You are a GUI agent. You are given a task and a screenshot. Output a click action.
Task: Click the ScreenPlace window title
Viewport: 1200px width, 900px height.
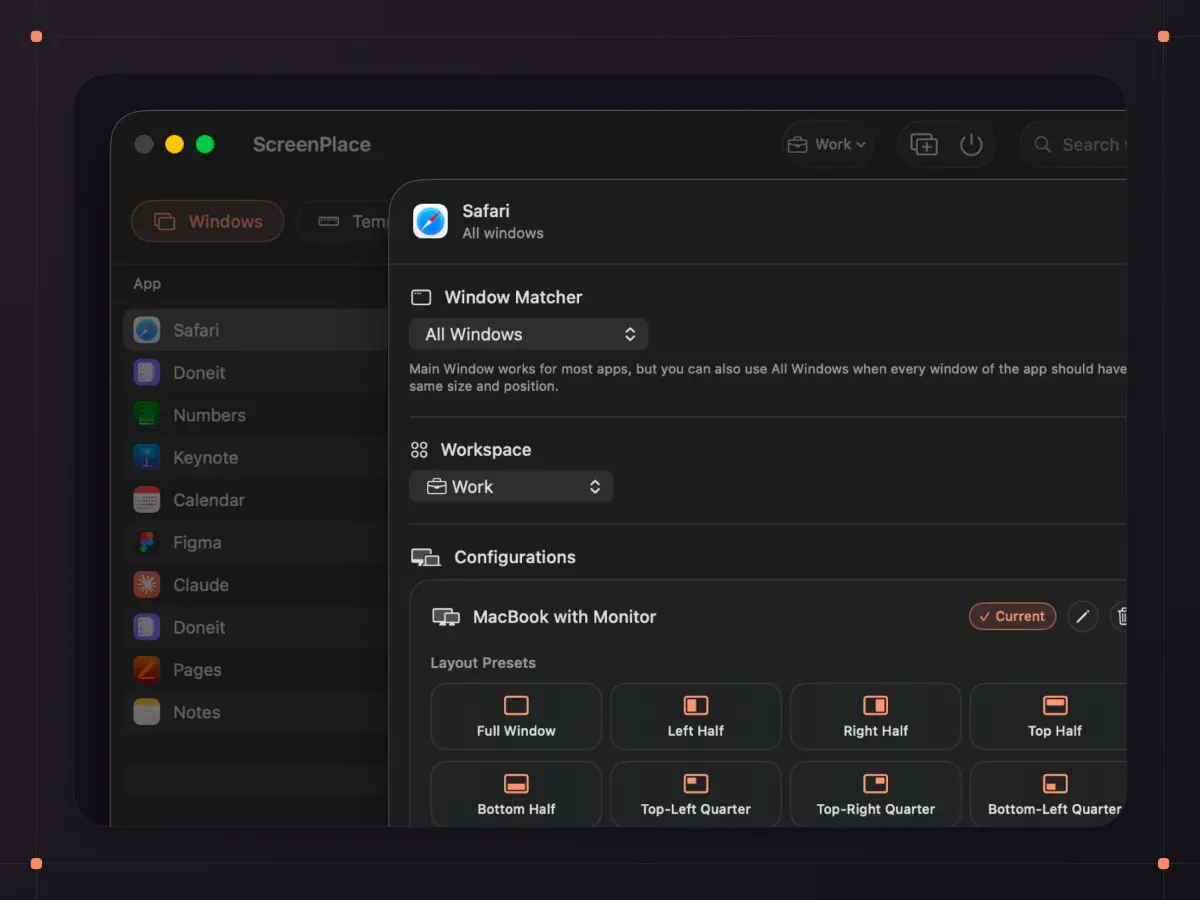coord(312,145)
